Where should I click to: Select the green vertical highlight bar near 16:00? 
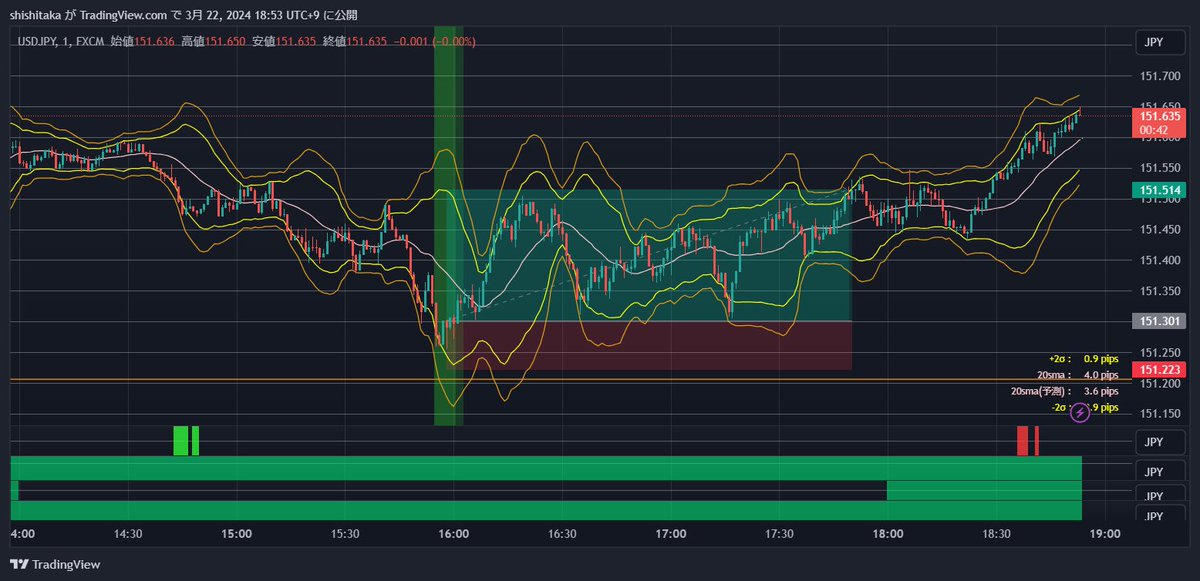448,226
